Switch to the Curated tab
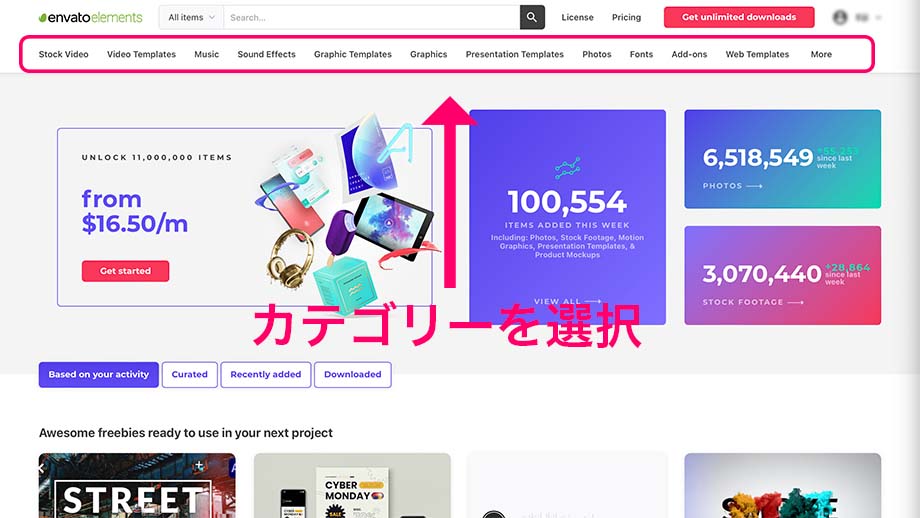This screenshot has height=518, width=920. (190, 374)
